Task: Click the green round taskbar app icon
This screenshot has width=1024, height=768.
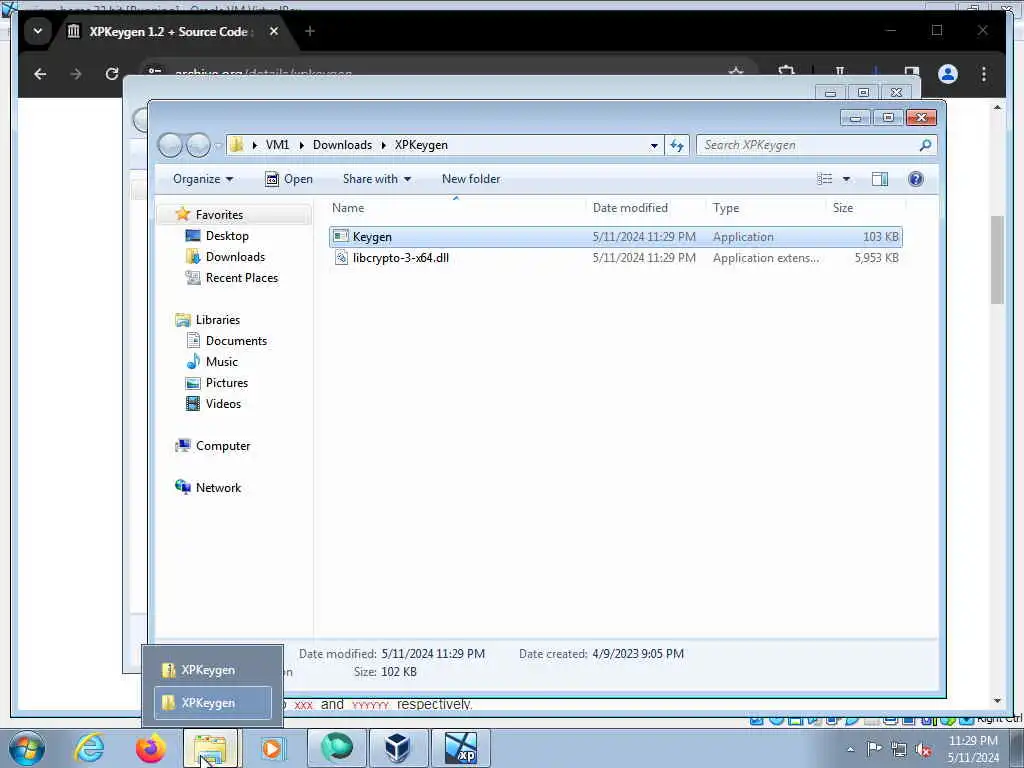Action: pos(336,748)
